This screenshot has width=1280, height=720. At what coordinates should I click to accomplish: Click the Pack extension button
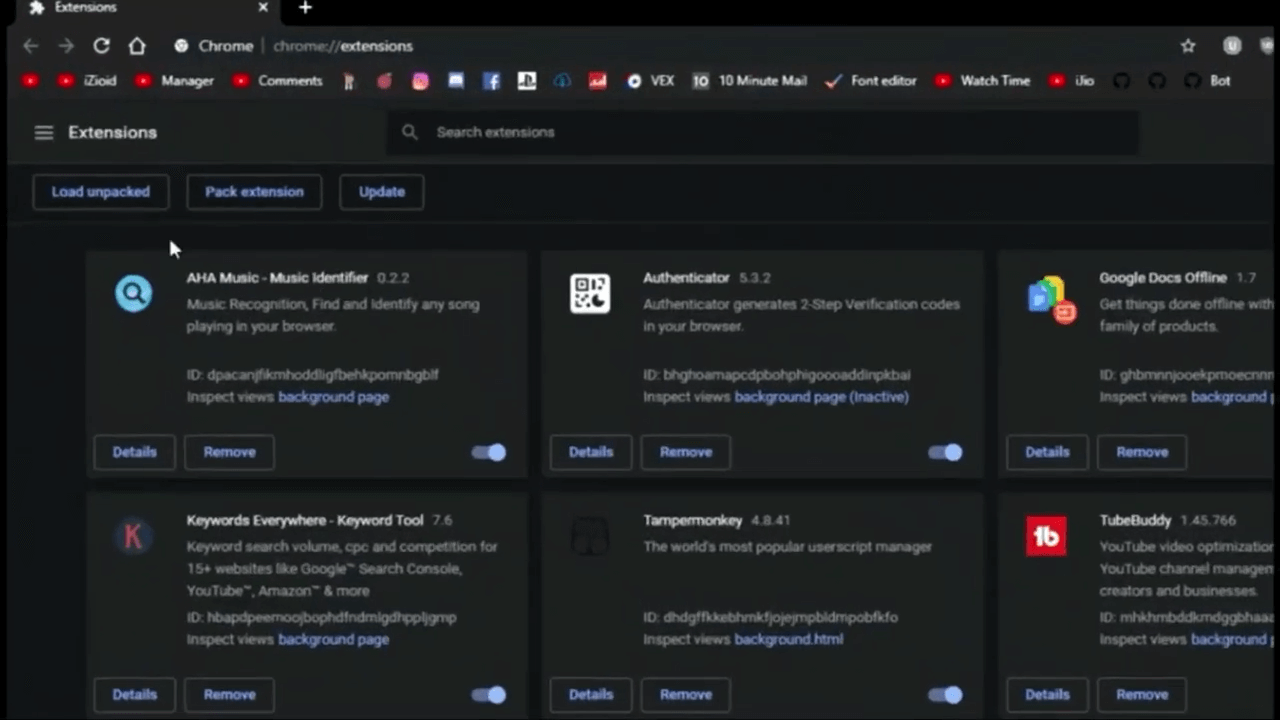pyautogui.click(x=254, y=191)
